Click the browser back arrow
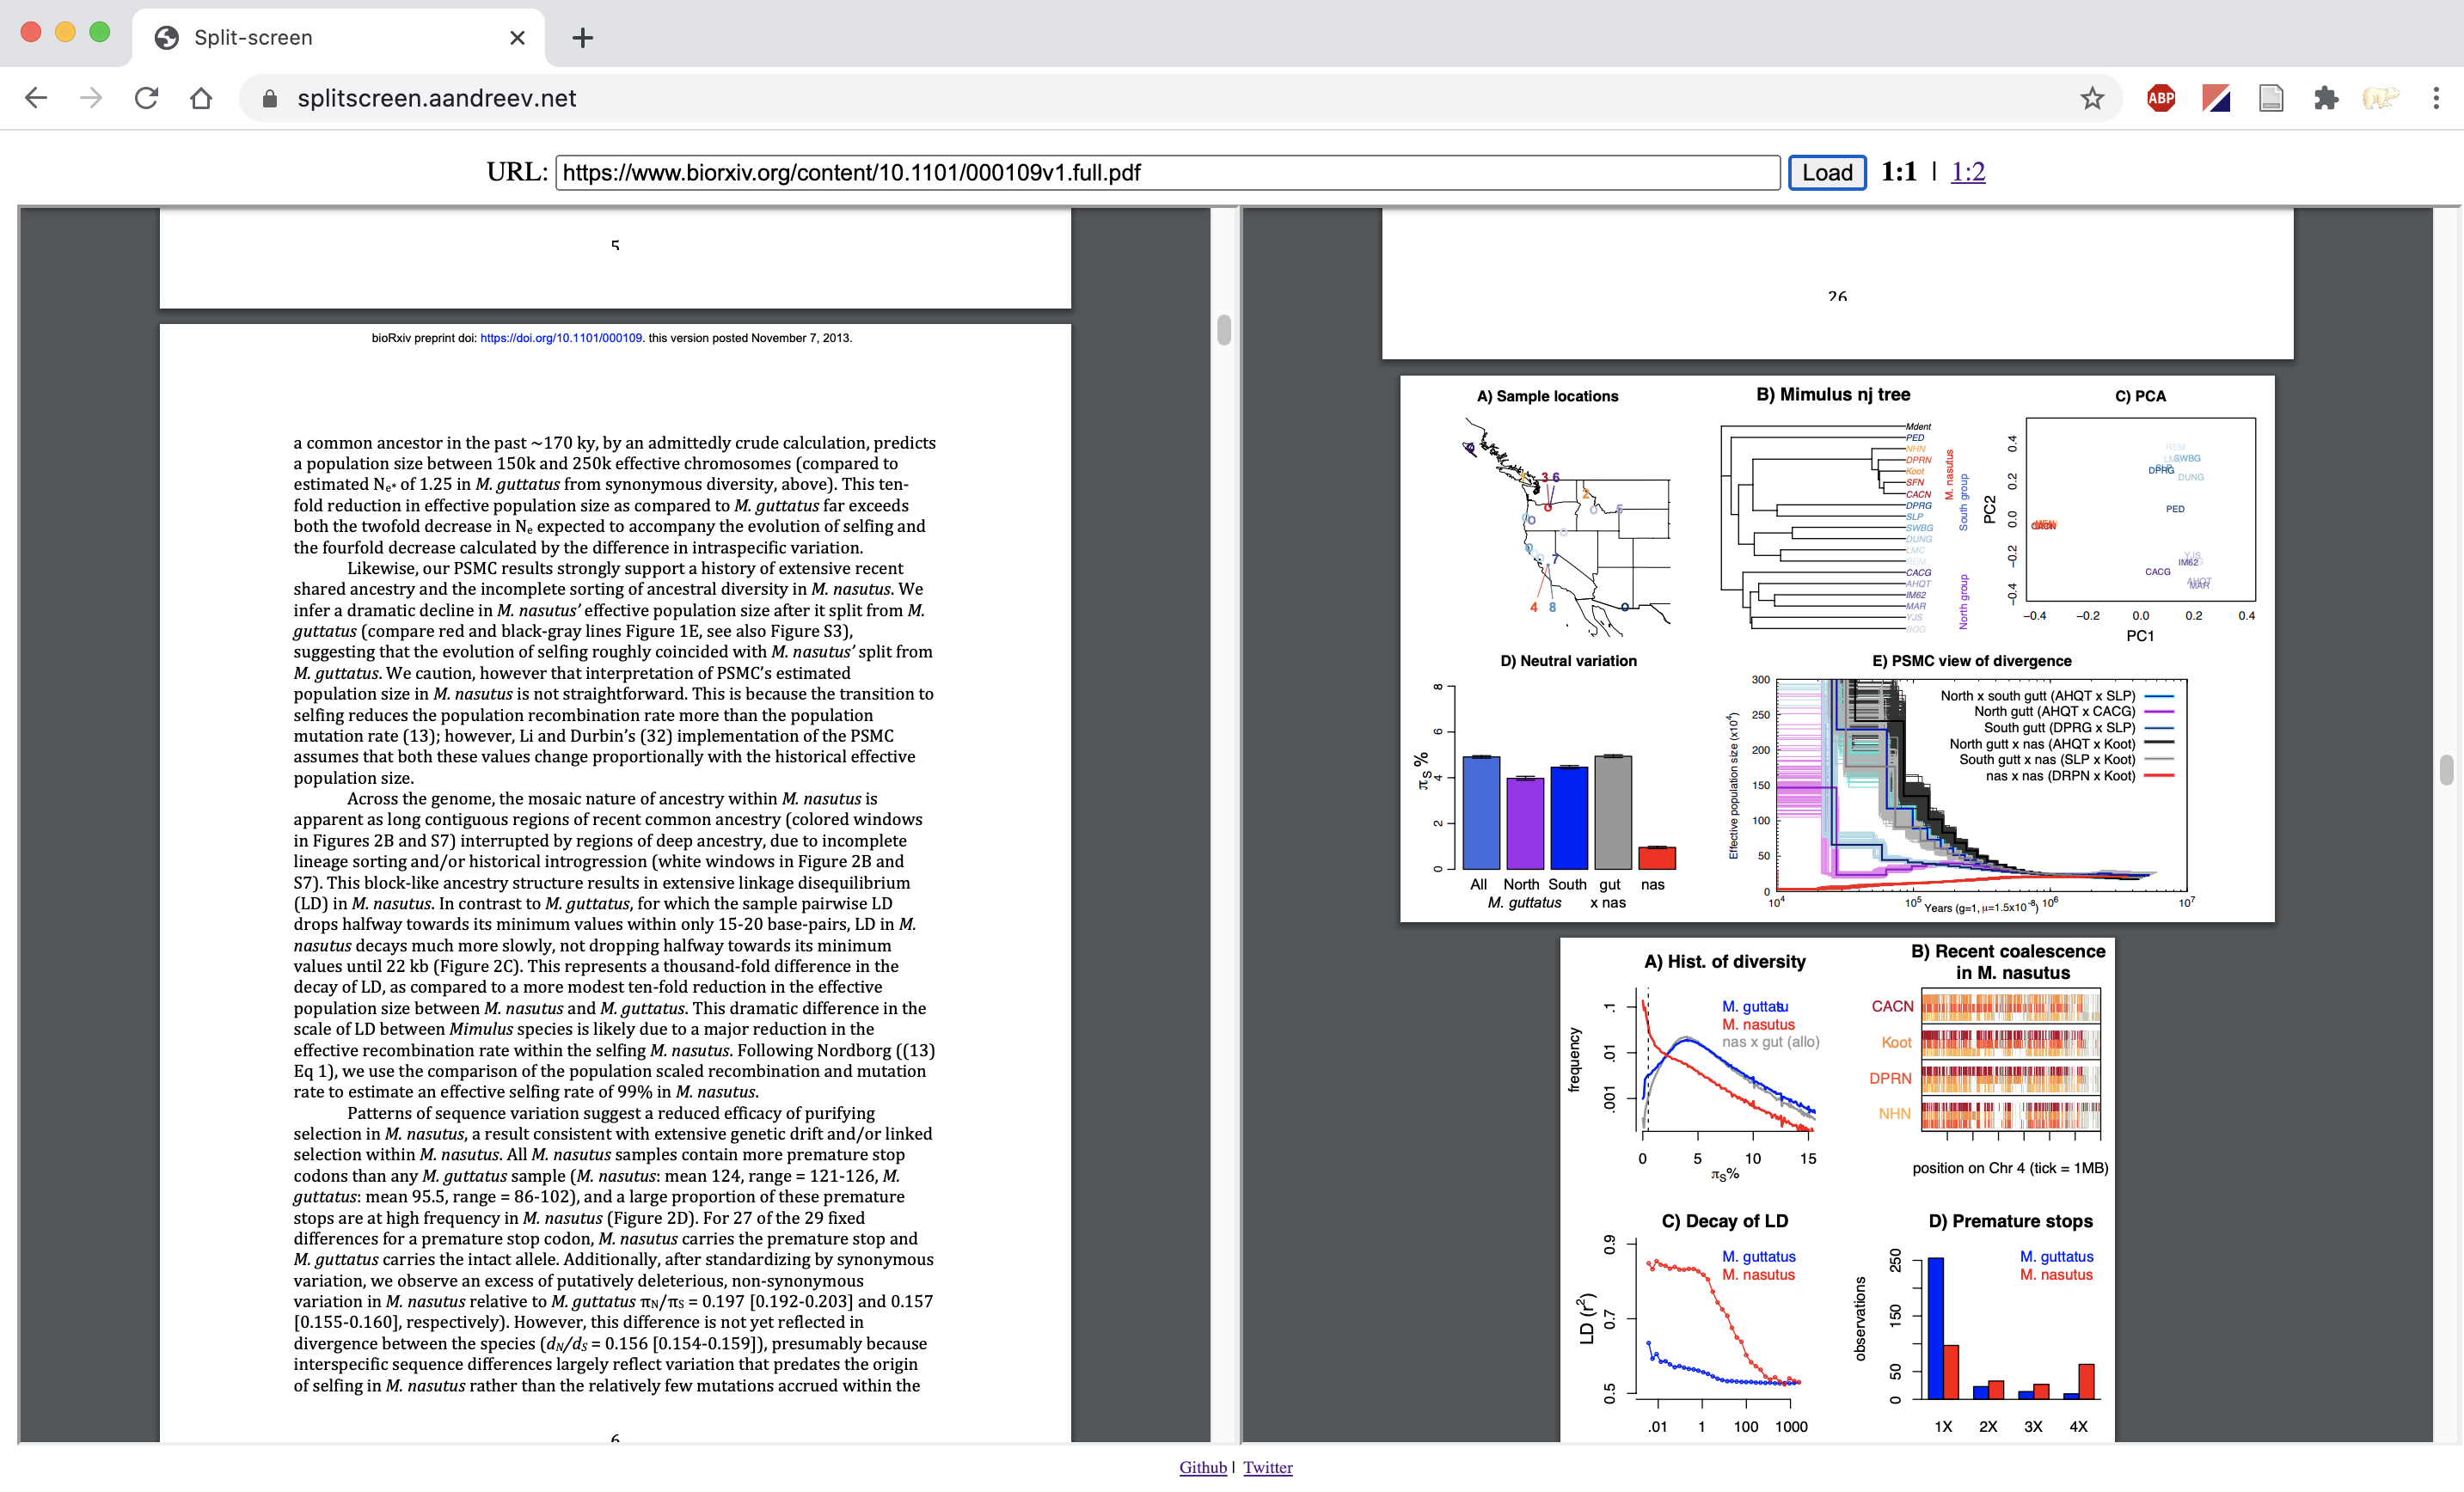 click(x=36, y=98)
